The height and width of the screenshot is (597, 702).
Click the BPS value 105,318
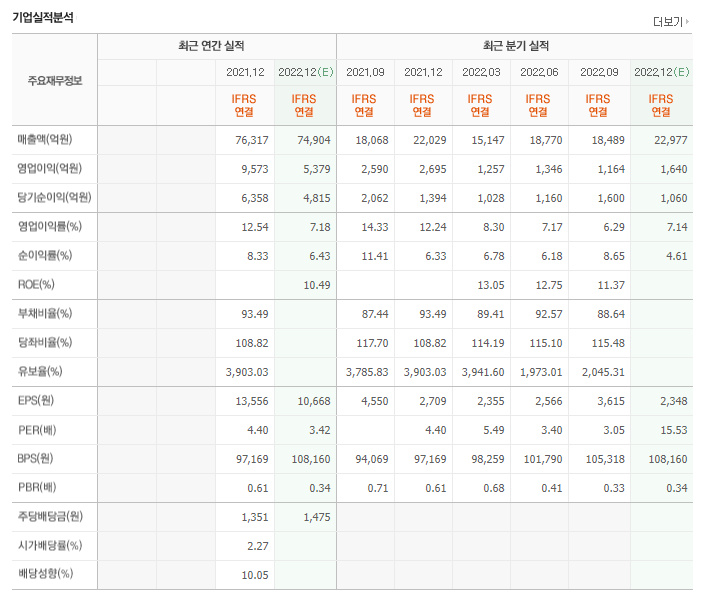pyautogui.click(x=605, y=459)
